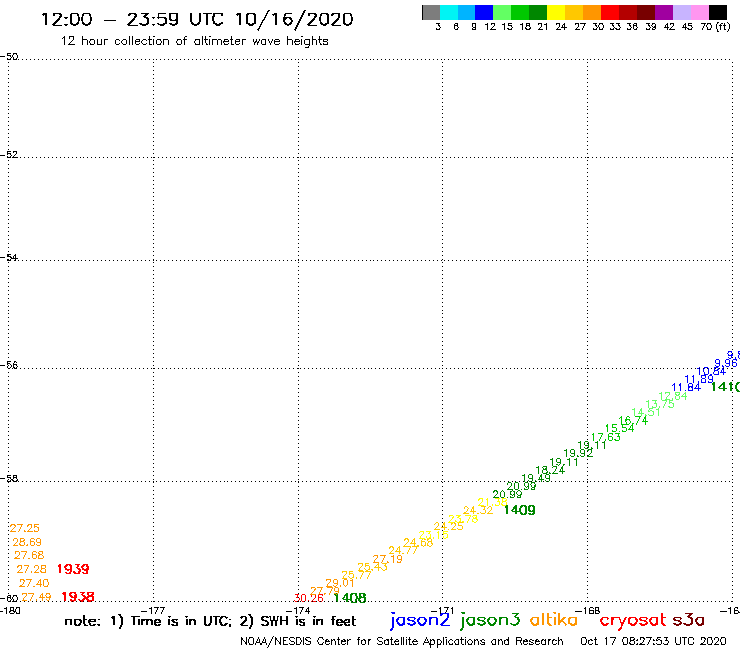740x650 pixels.
Task: Select wave height value 23.78
Action: (x=463, y=519)
